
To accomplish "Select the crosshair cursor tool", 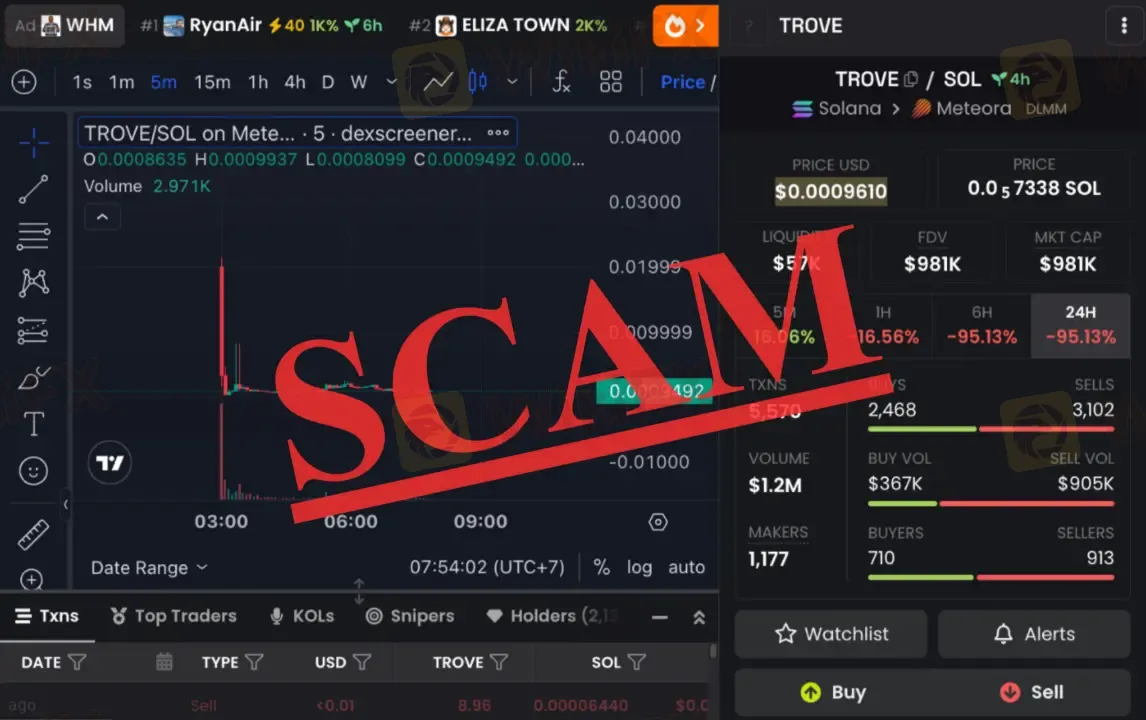I will (x=34, y=143).
